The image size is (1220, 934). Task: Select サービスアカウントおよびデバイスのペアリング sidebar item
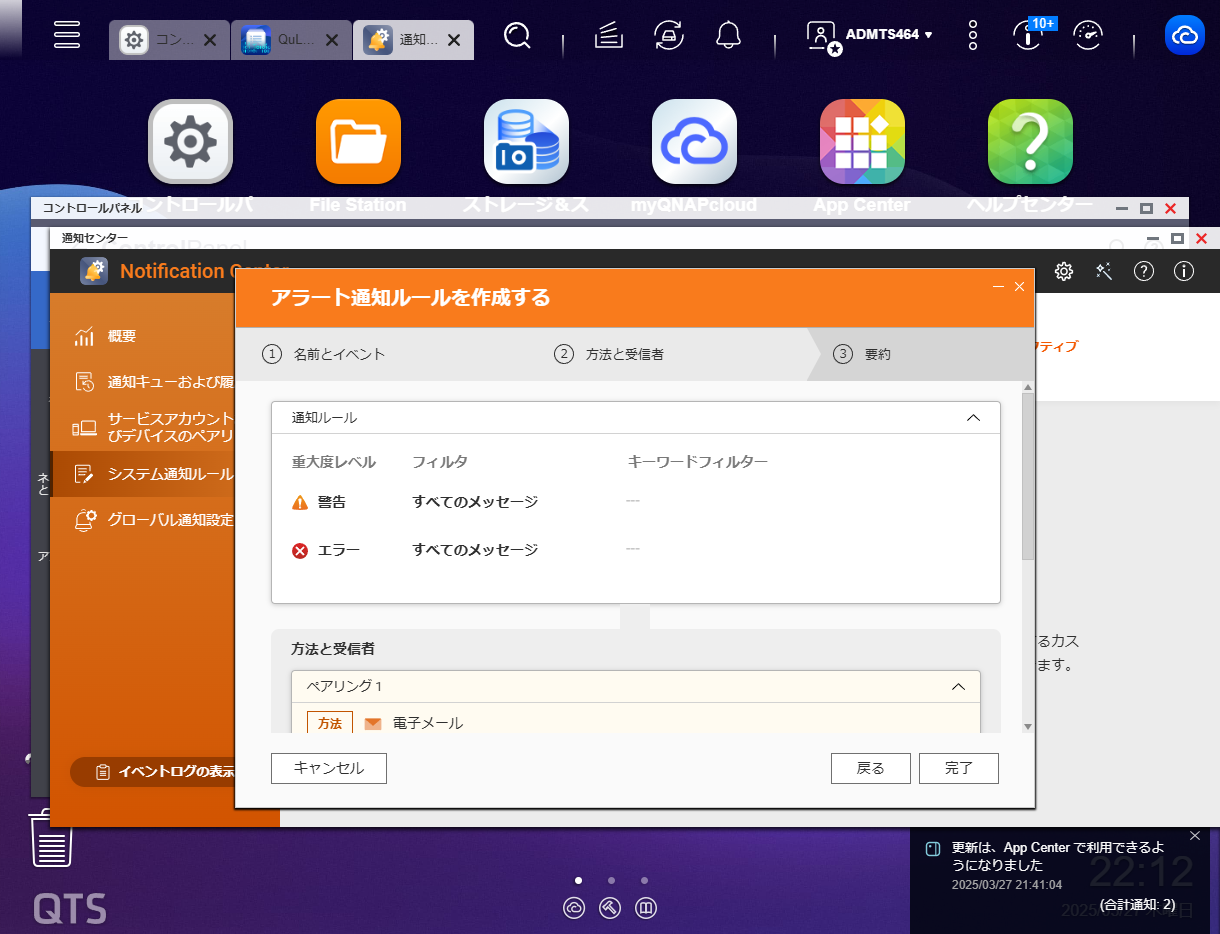click(x=142, y=428)
